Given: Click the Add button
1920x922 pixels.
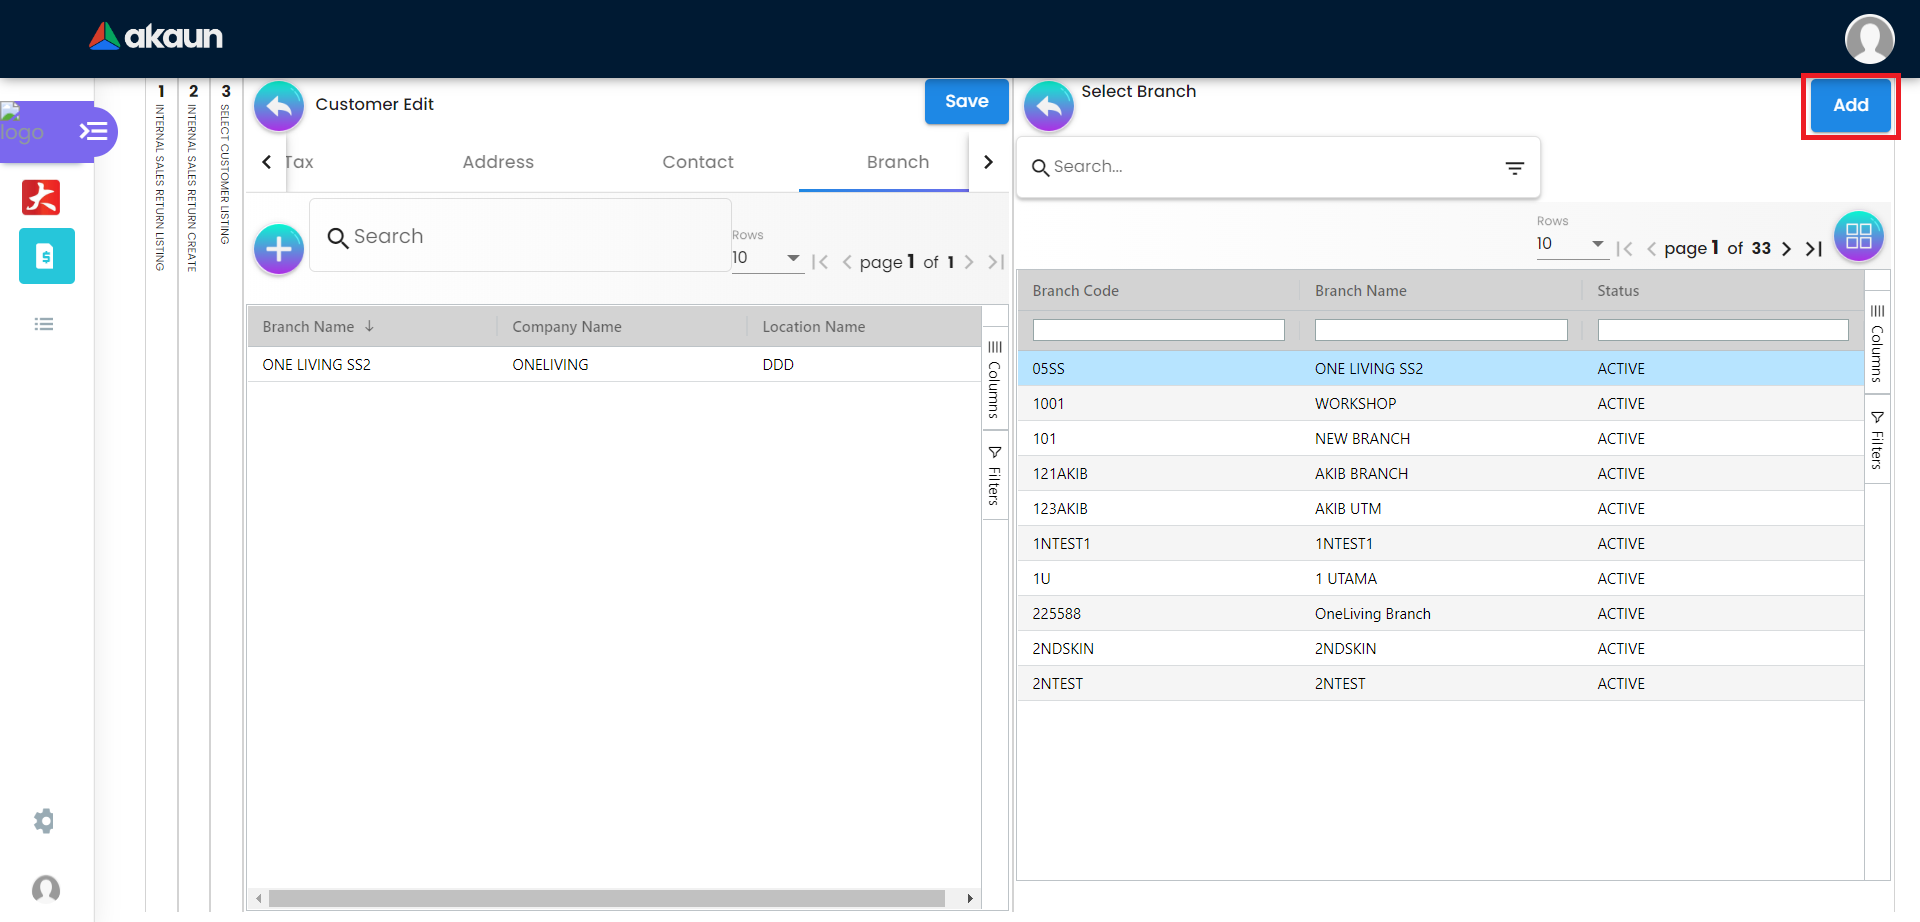Looking at the screenshot, I should coord(1850,105).
